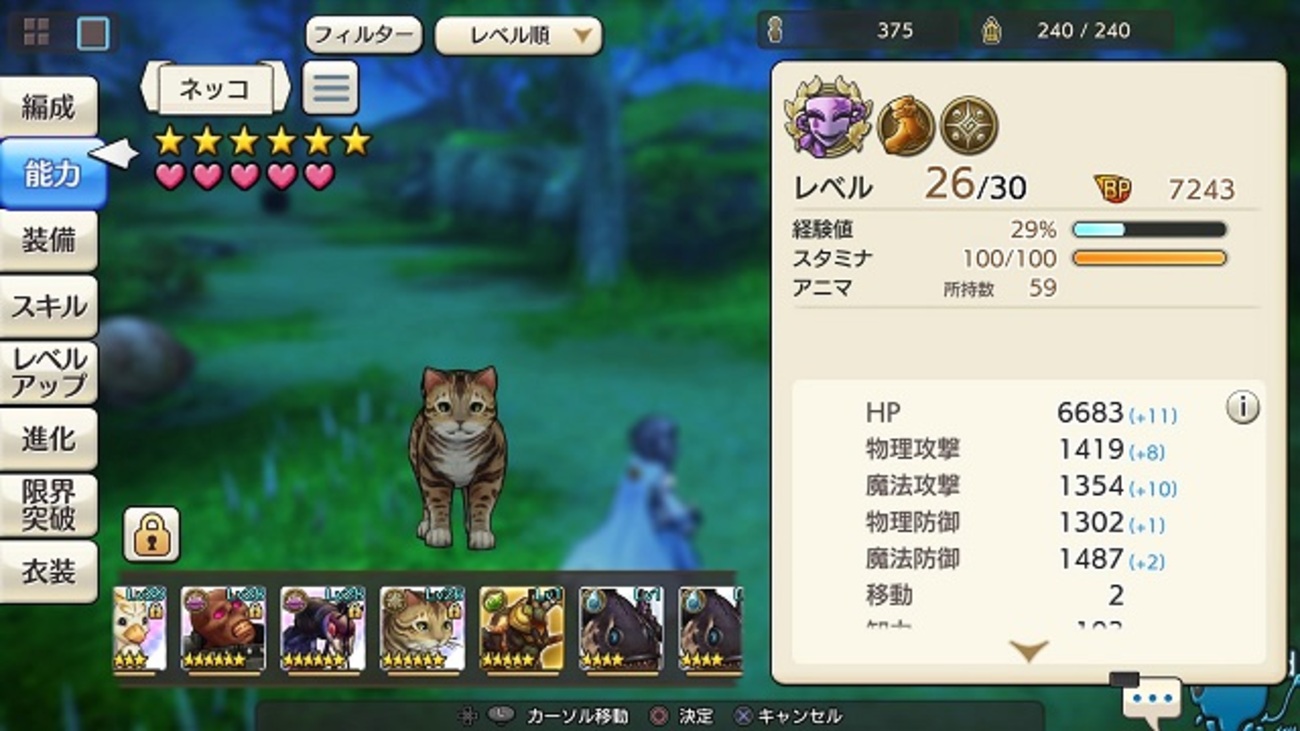Open the フィルター filter button
The width and height of the screenshot is (1300, 731).
[x=364, y=36]
